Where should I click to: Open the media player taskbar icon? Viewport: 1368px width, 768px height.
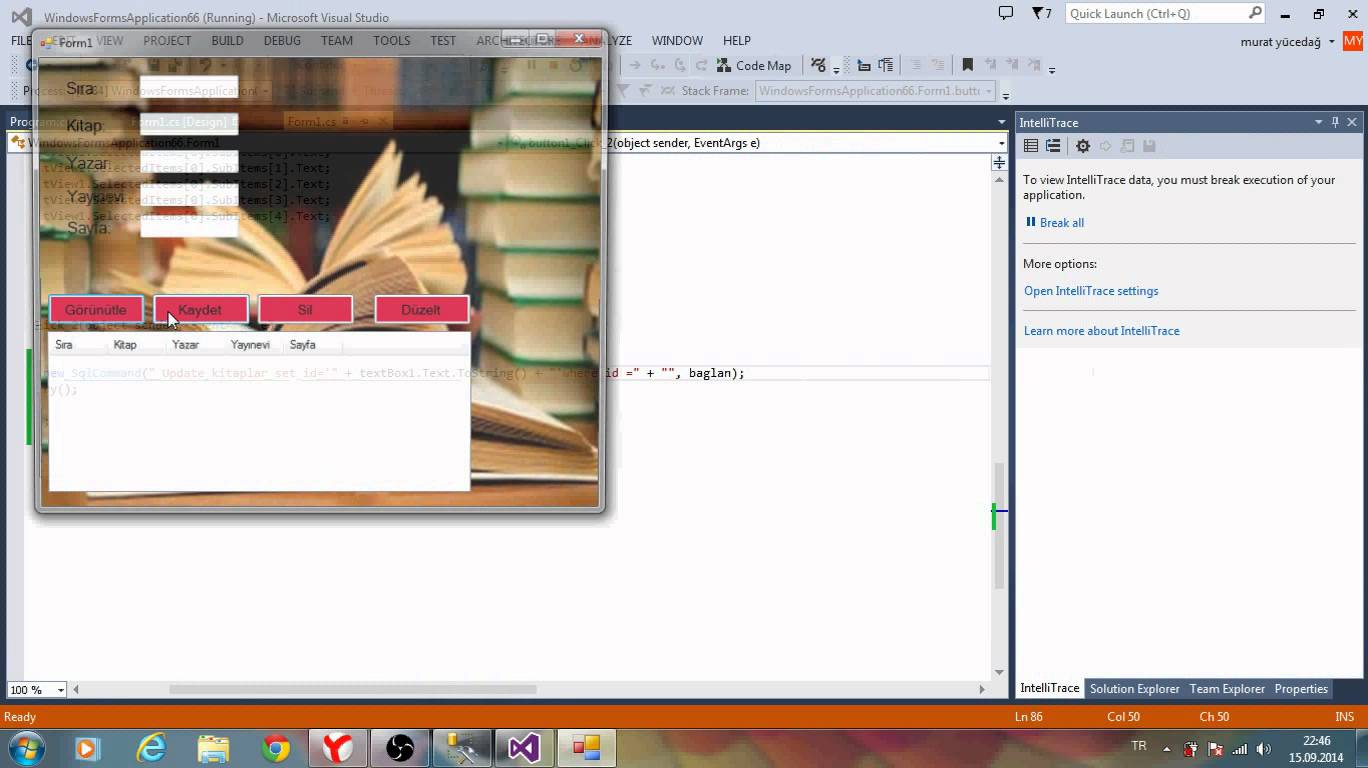click(86, 748)
